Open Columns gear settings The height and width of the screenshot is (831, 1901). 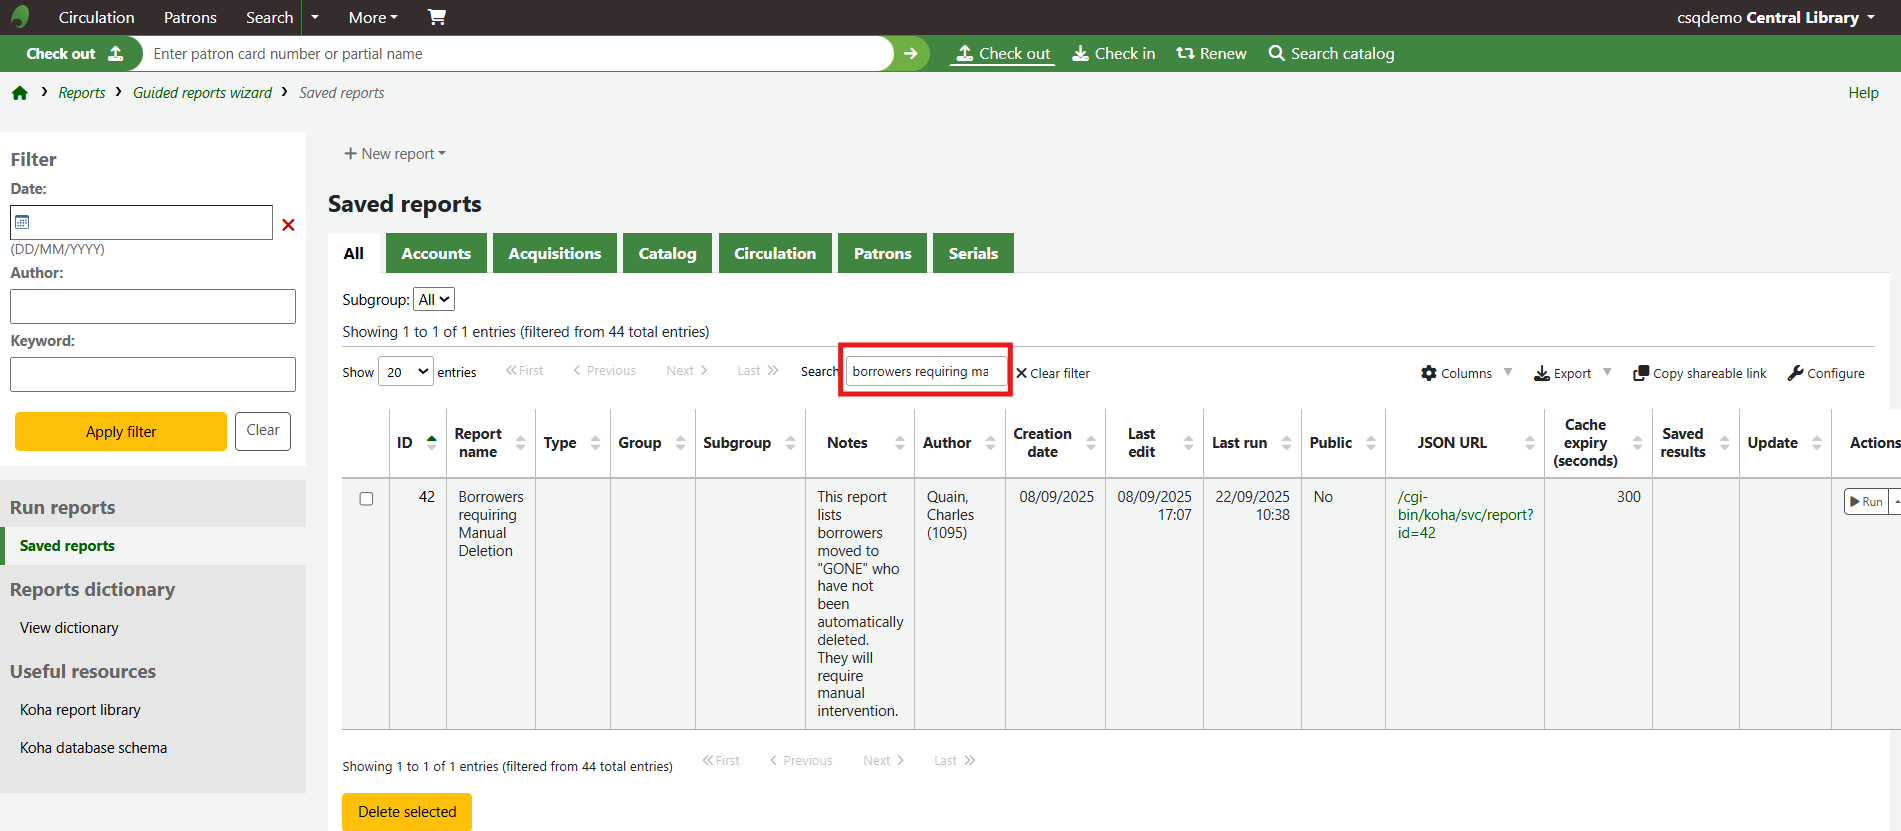point(1456,373)
